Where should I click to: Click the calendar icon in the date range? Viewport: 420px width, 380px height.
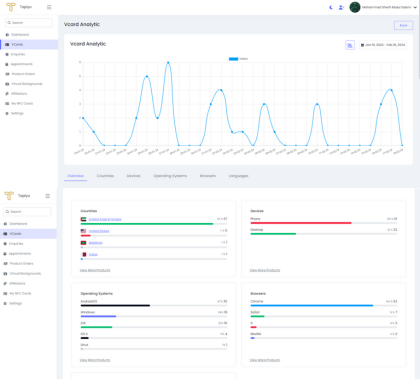(362, 45)
